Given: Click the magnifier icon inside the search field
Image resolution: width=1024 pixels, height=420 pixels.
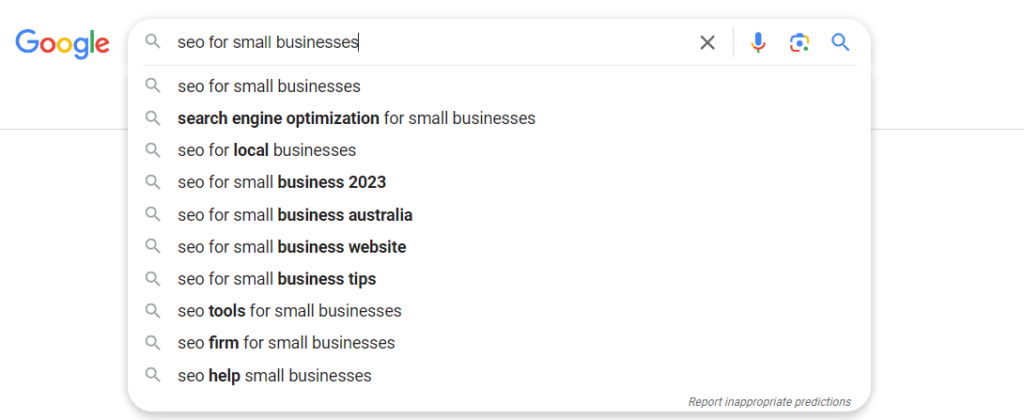Looking at the screenshot, I should pos(153,42).
